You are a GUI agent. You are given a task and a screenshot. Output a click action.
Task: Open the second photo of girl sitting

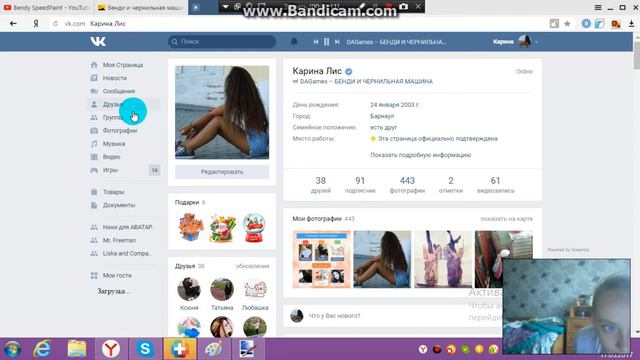[x=382, y=259]
